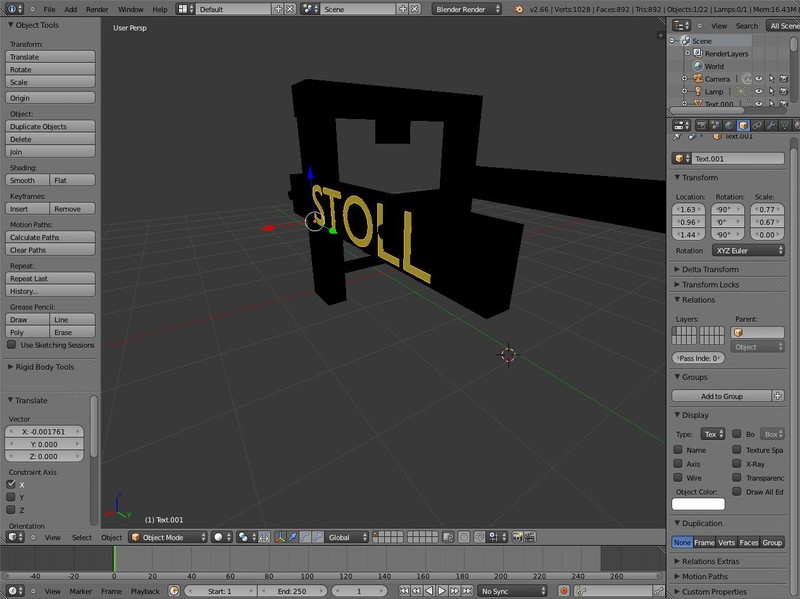Select the translate manipulator arrow icon
The height and width of the screenshot is (599, 800).
[x=292, y=537]
